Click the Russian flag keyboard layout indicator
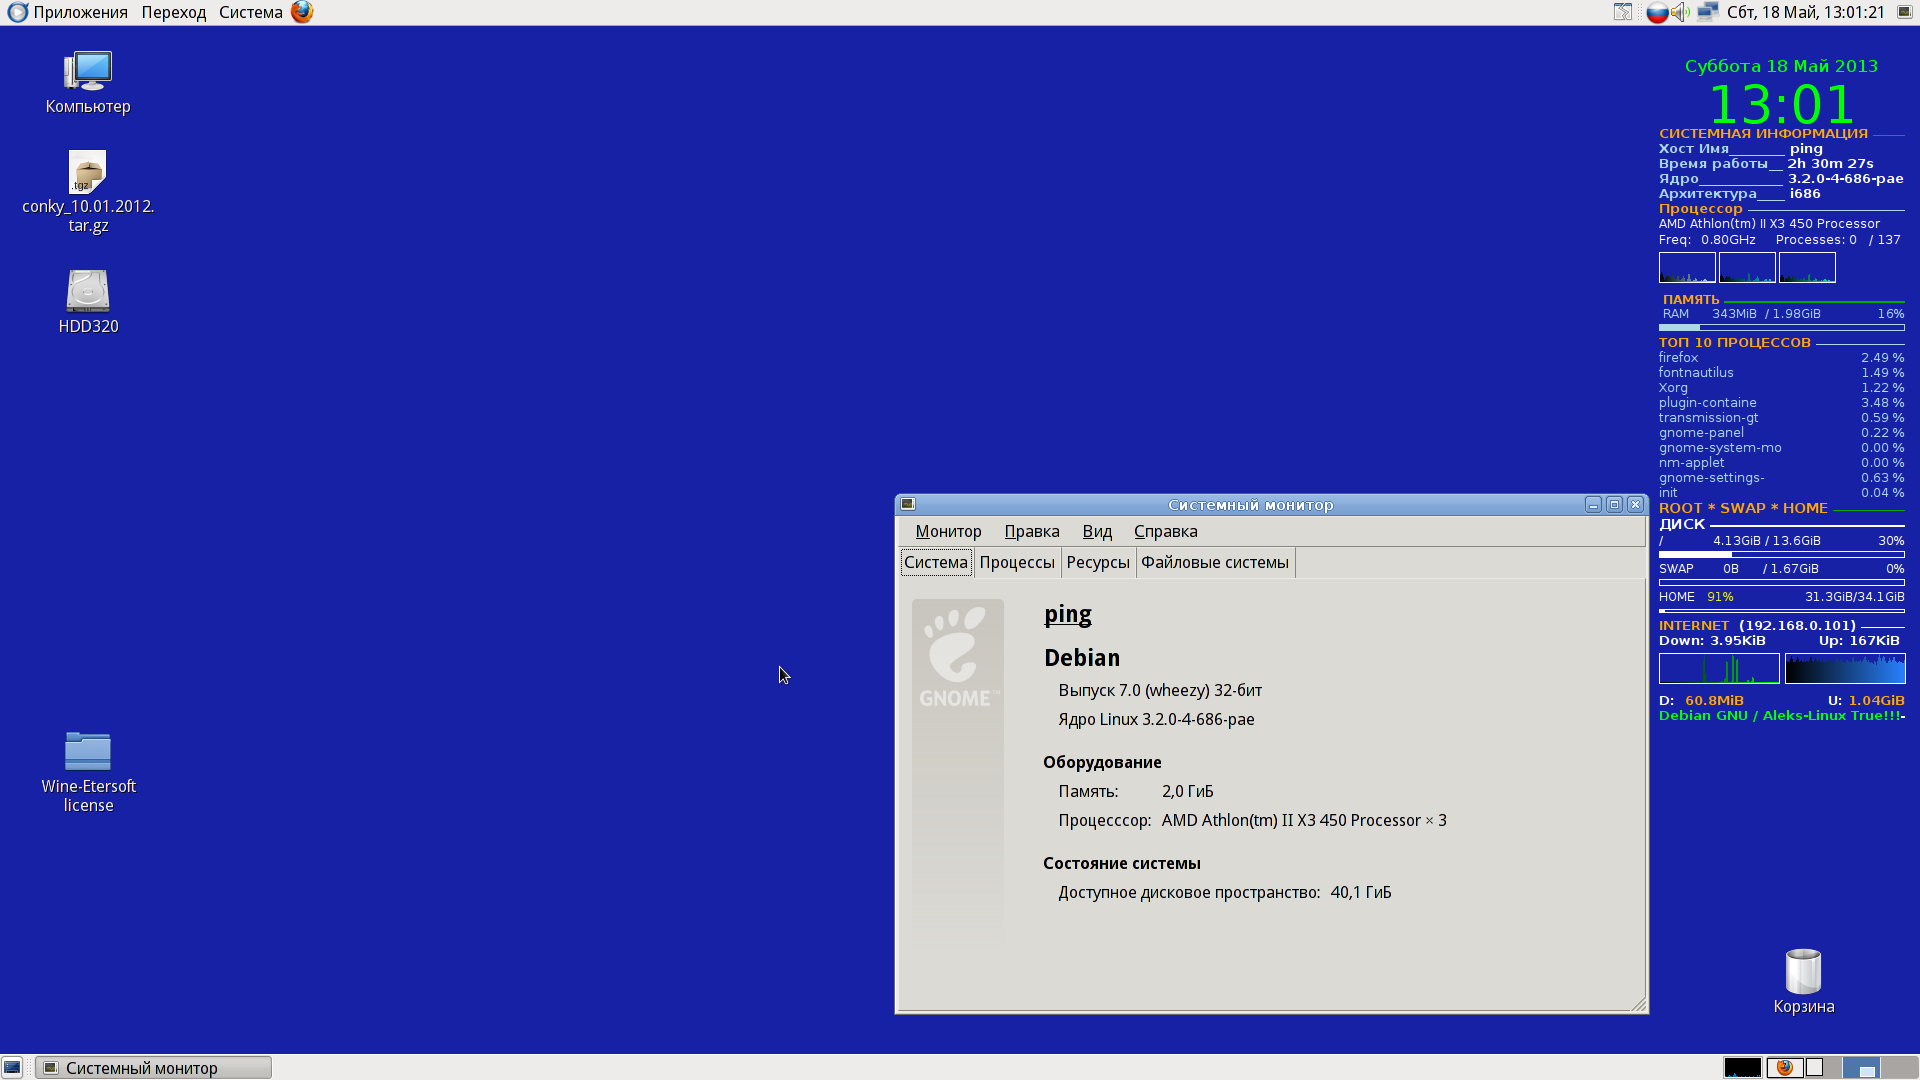 (1657, 12)
